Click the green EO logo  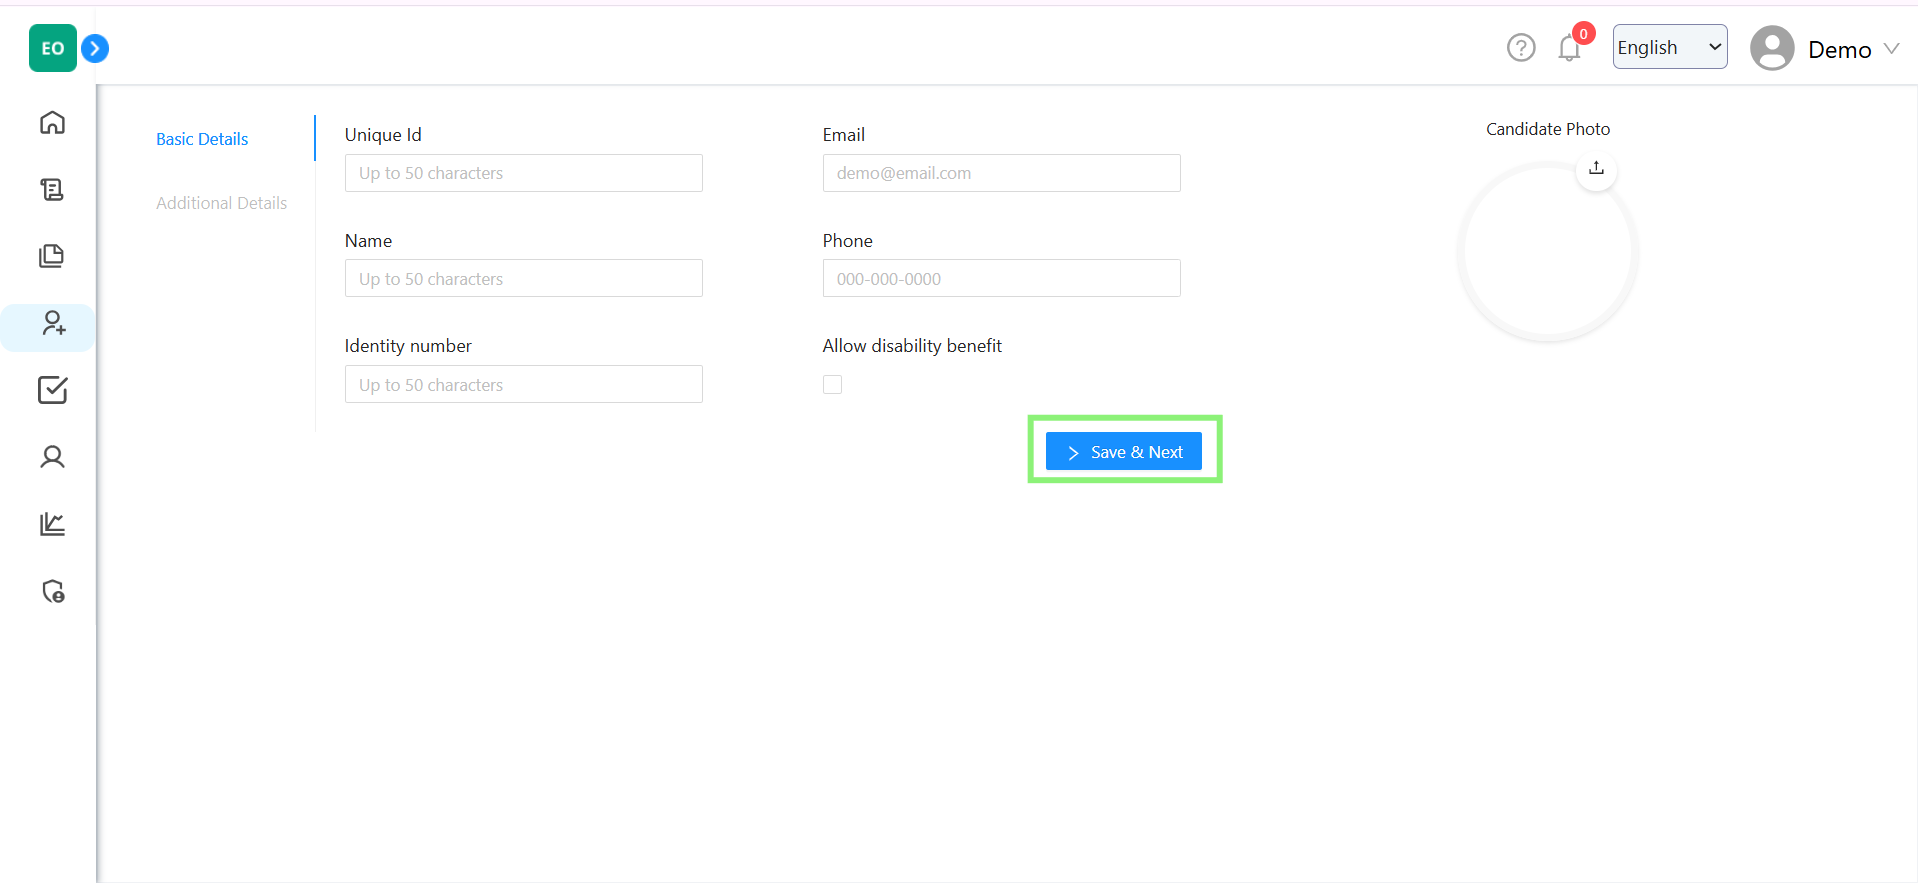pyautogui.click(x=52, y=48)
